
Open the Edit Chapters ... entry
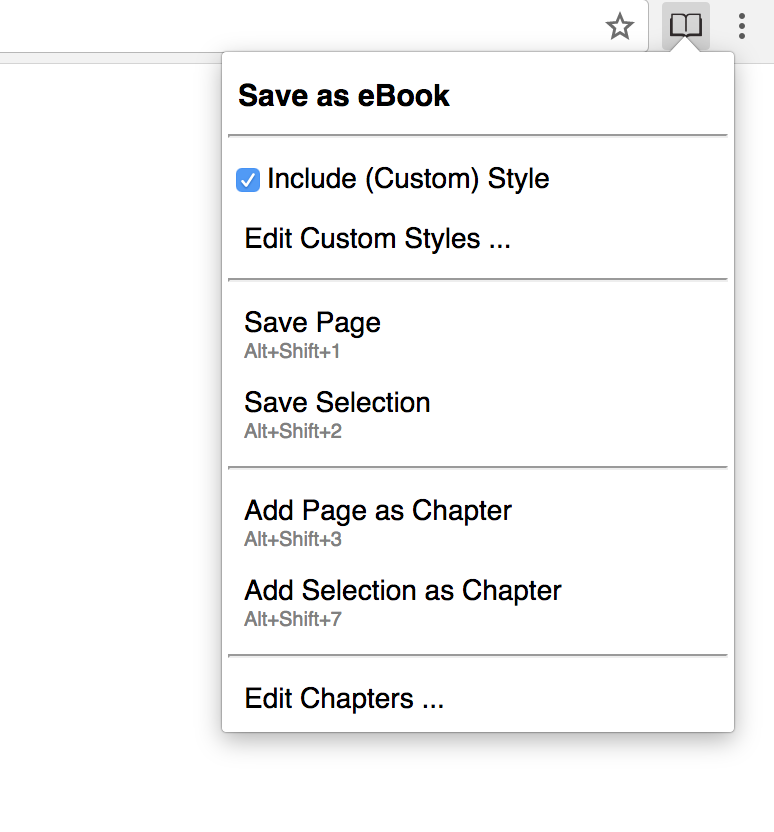point(343,698)
